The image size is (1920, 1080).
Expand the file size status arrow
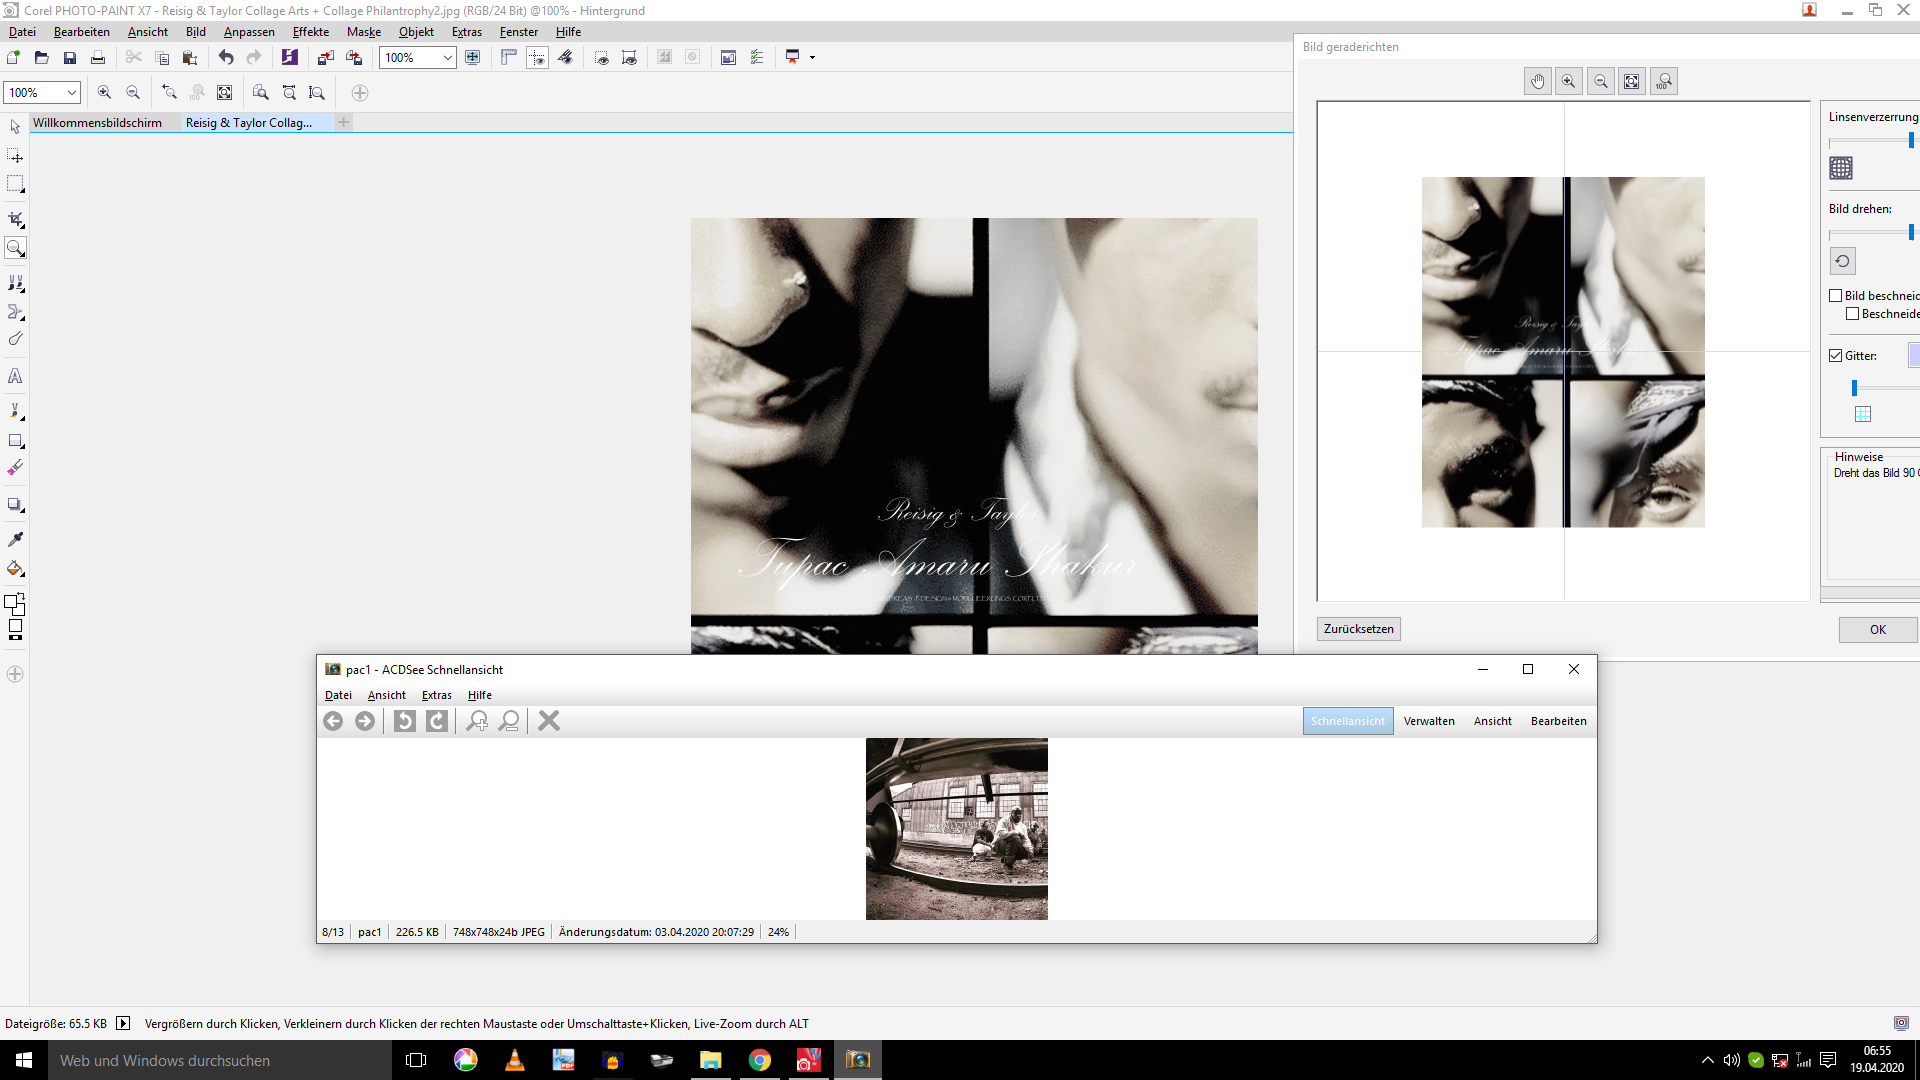pyautogui.click(x=123, y=1023)
